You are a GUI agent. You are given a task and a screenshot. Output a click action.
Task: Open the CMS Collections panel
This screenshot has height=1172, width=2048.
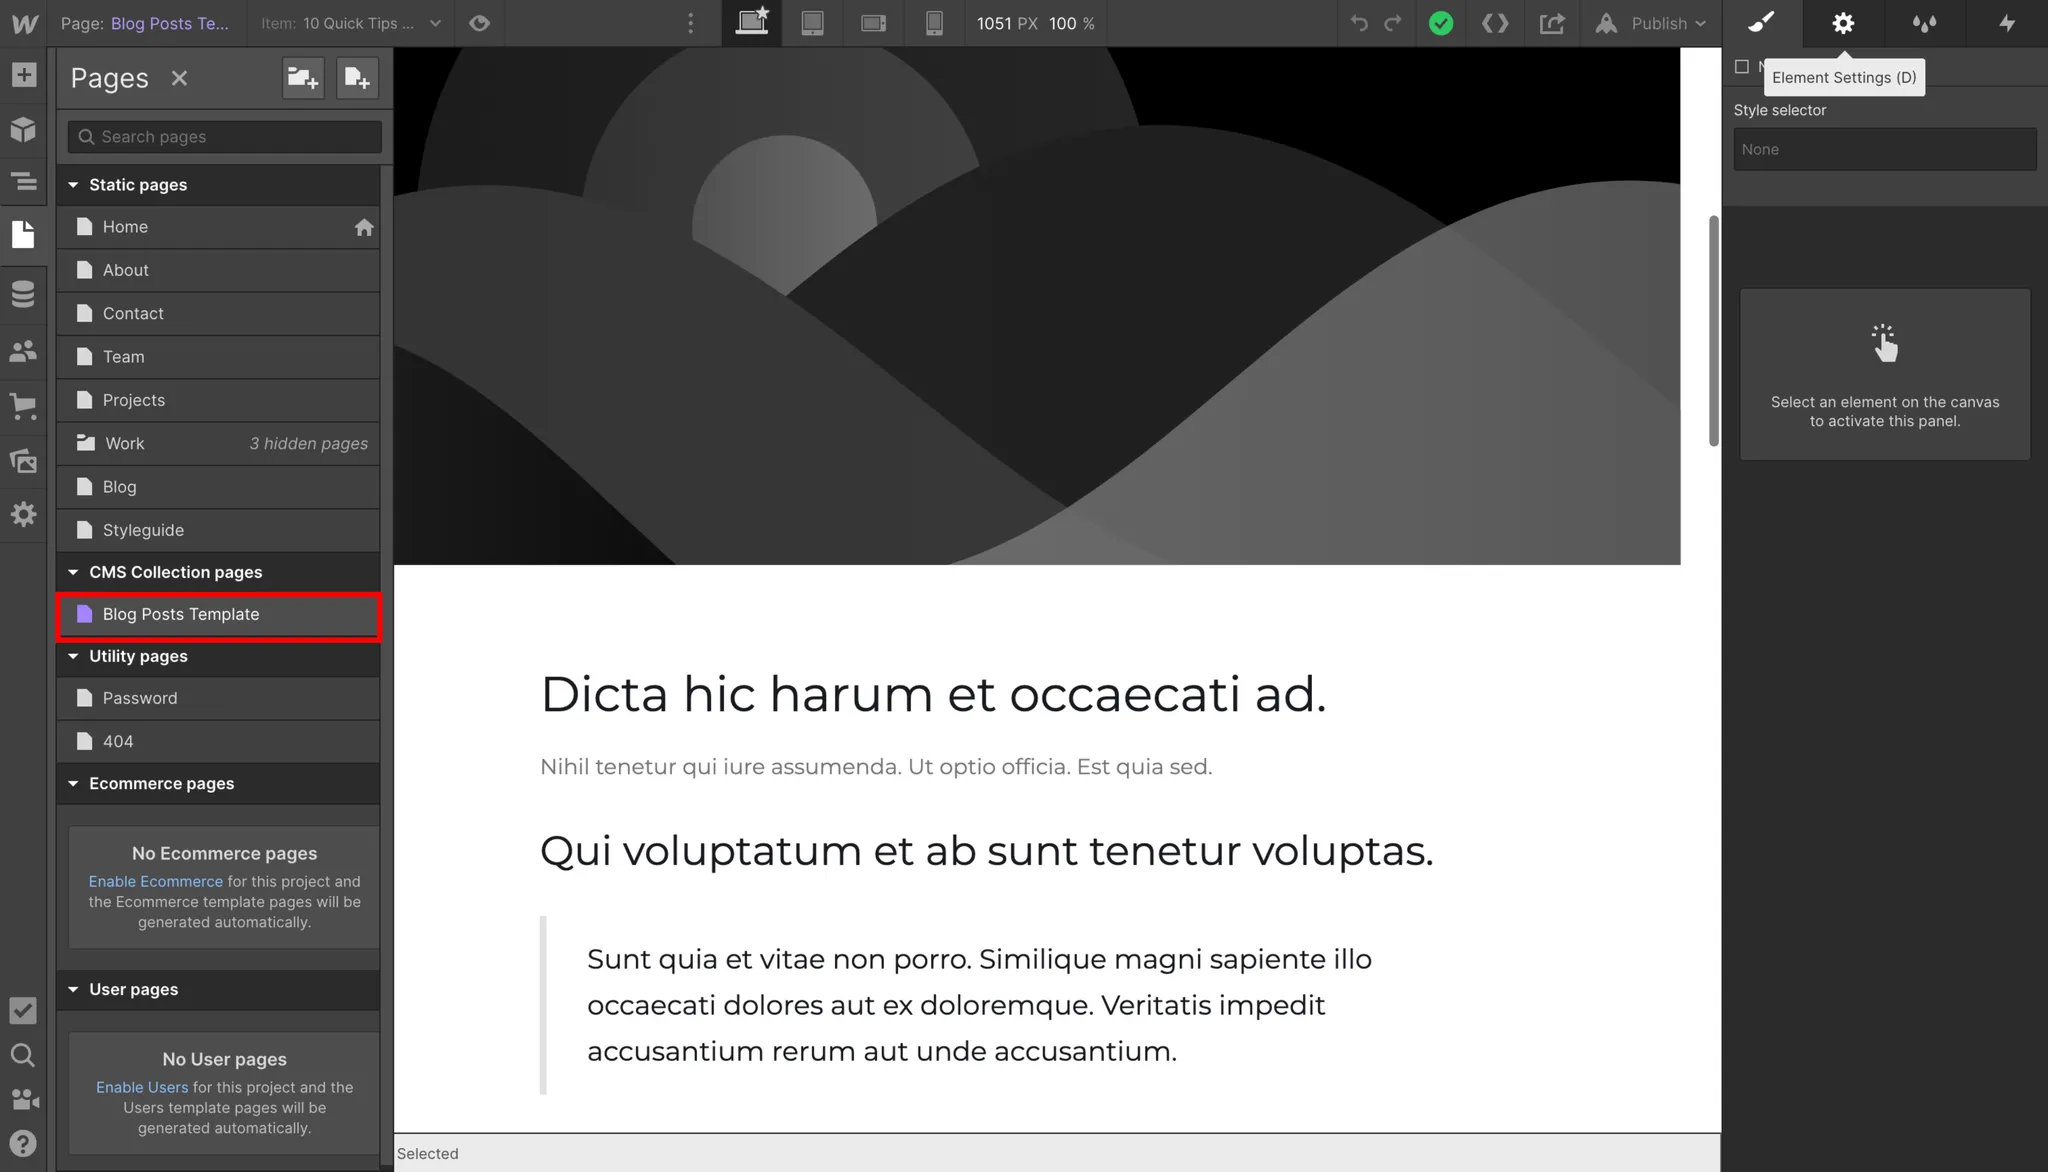pos(24,294)
